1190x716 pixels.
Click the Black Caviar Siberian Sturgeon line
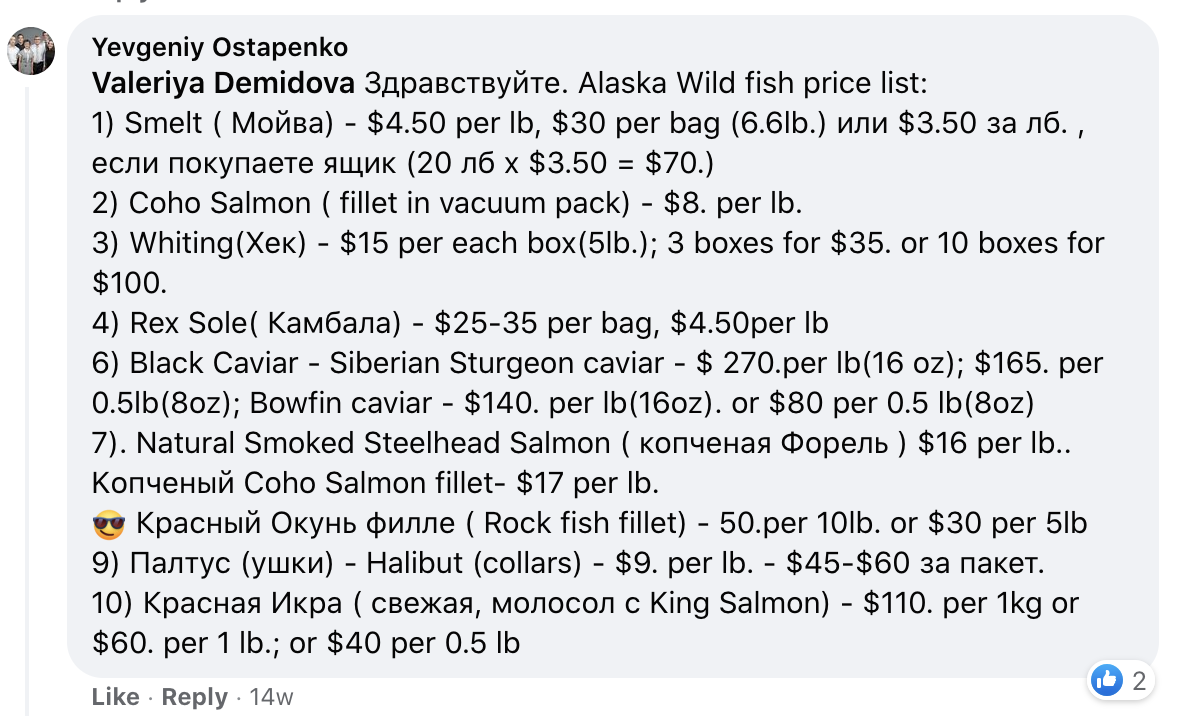click(597, 363)
